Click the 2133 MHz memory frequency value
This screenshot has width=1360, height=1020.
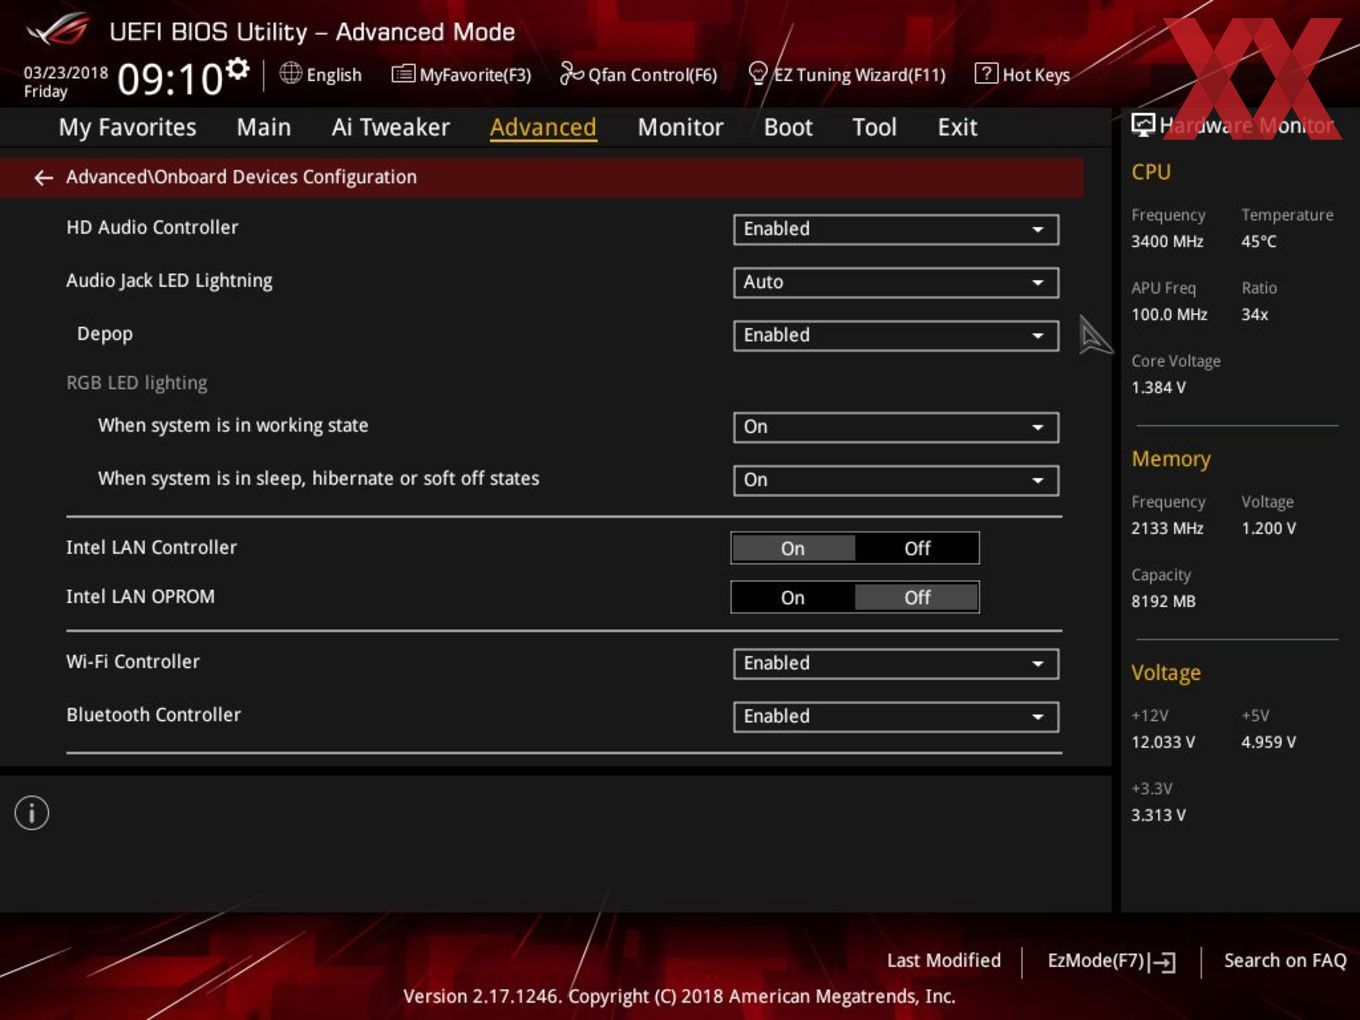1167,528
